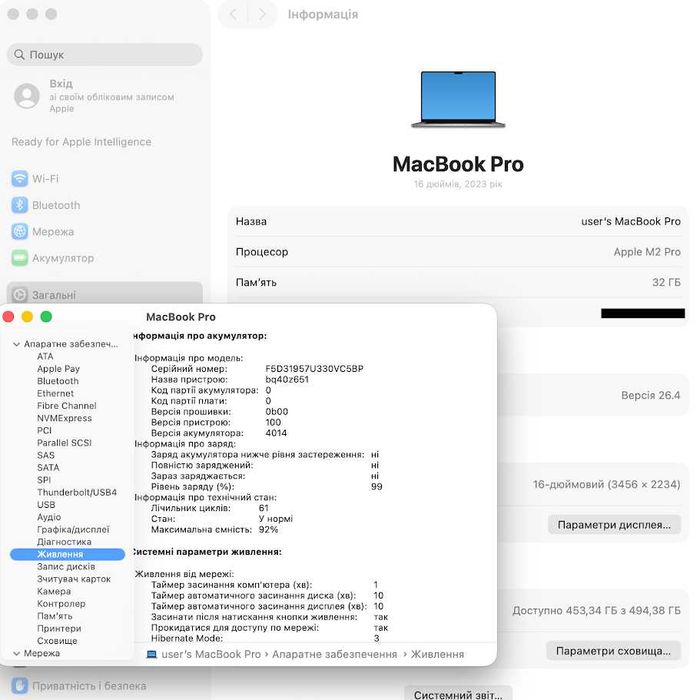This screenshot has width=700, height=700.
Task: Click the green zoom button of System Report
Action: (46, 317)
